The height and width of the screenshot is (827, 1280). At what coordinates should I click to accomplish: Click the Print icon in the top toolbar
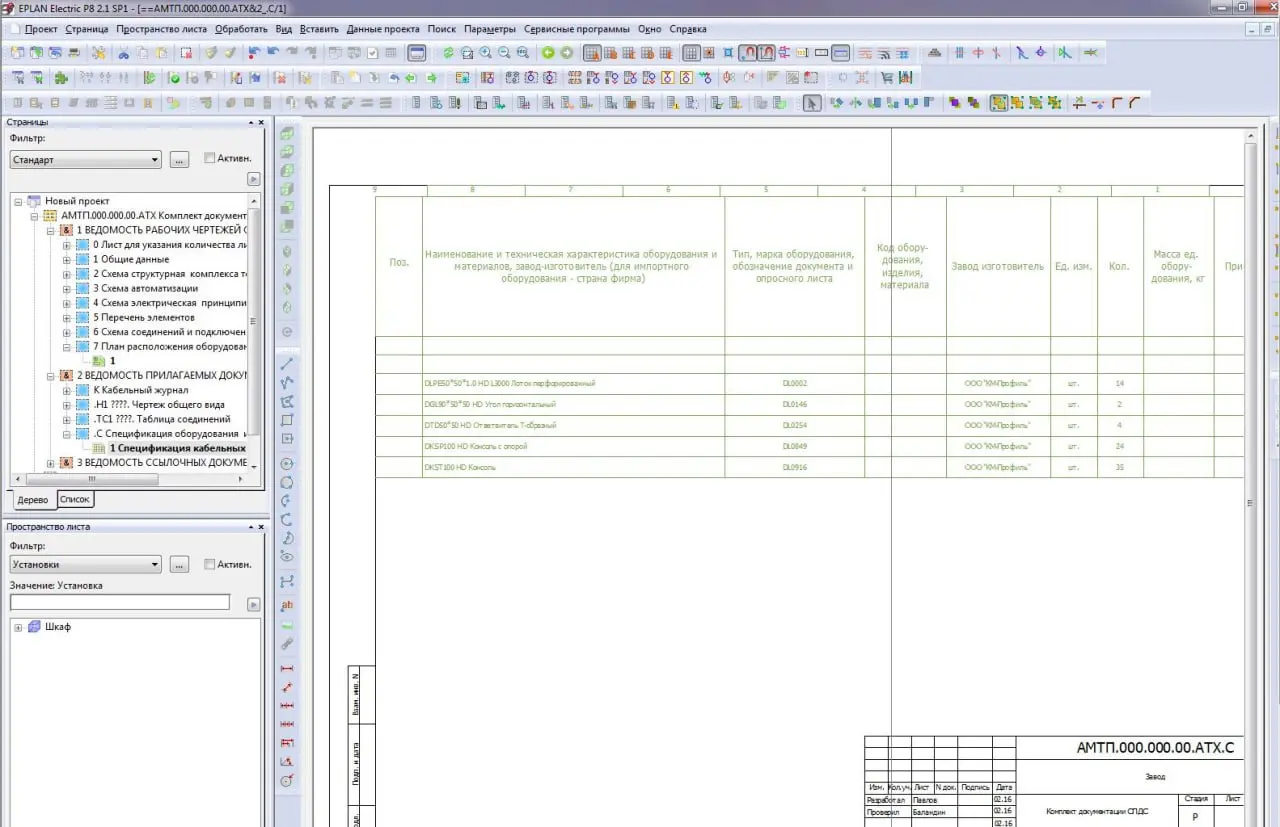coord(74,53)
